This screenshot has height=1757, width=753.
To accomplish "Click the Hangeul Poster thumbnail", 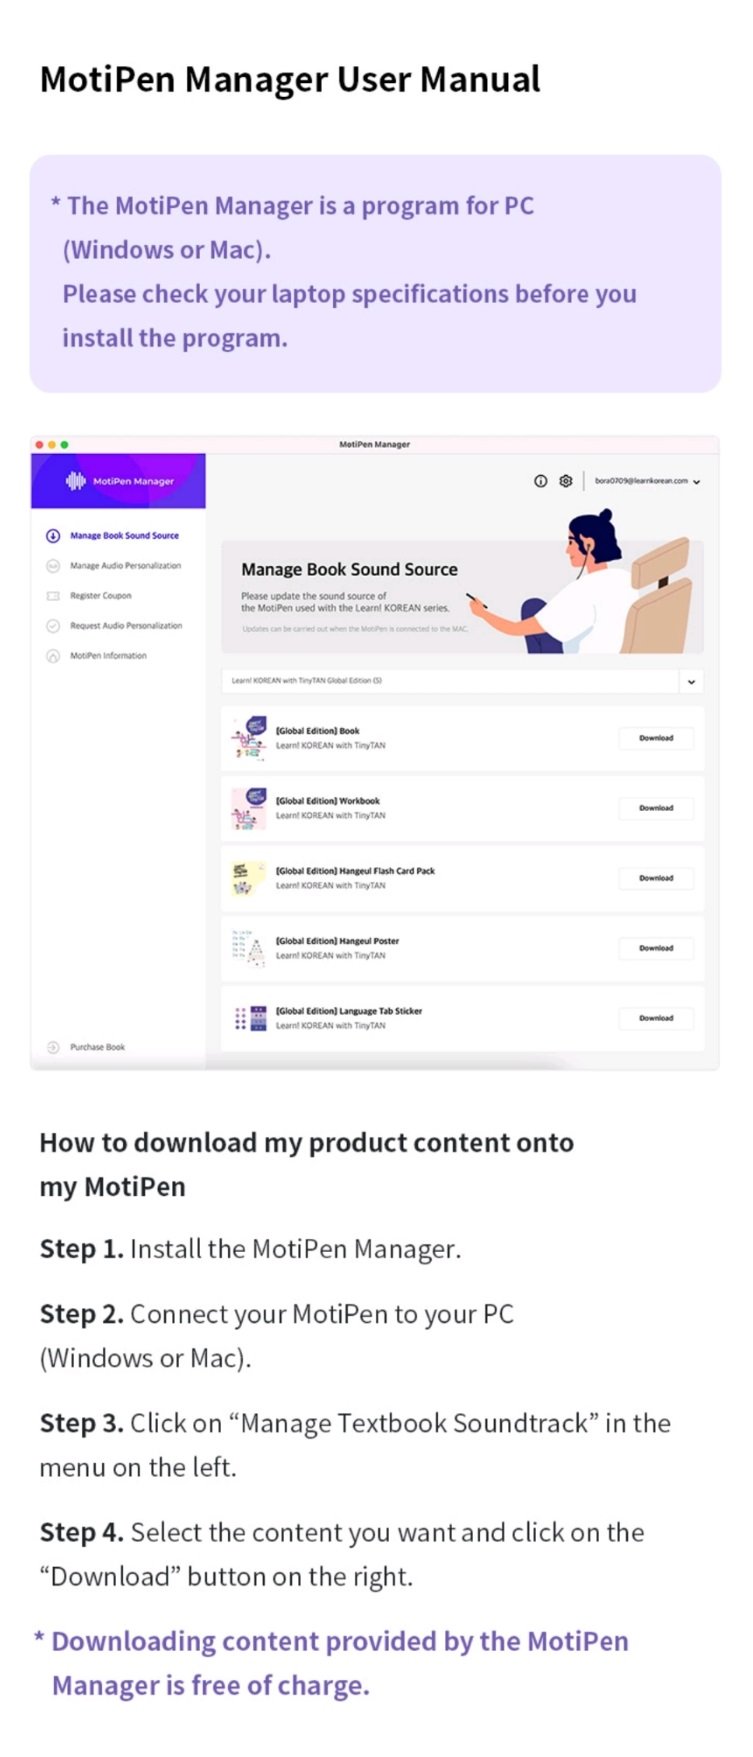I will pyautogui.click(x=249, y=948).
